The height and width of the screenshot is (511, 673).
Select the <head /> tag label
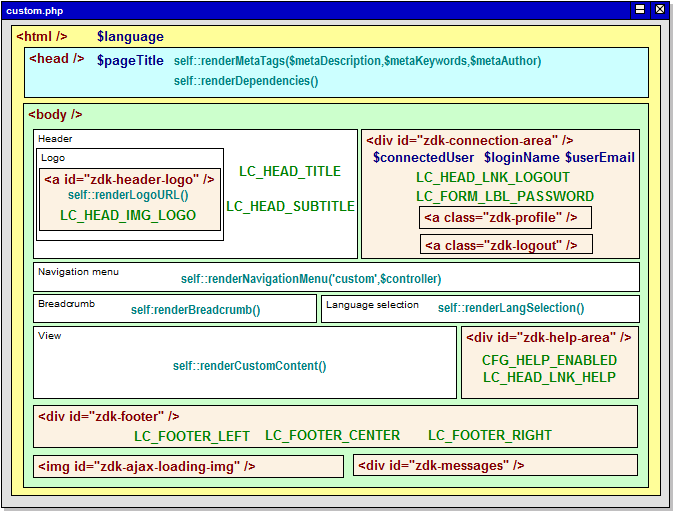pyautogui.click(x=56, y=58)
